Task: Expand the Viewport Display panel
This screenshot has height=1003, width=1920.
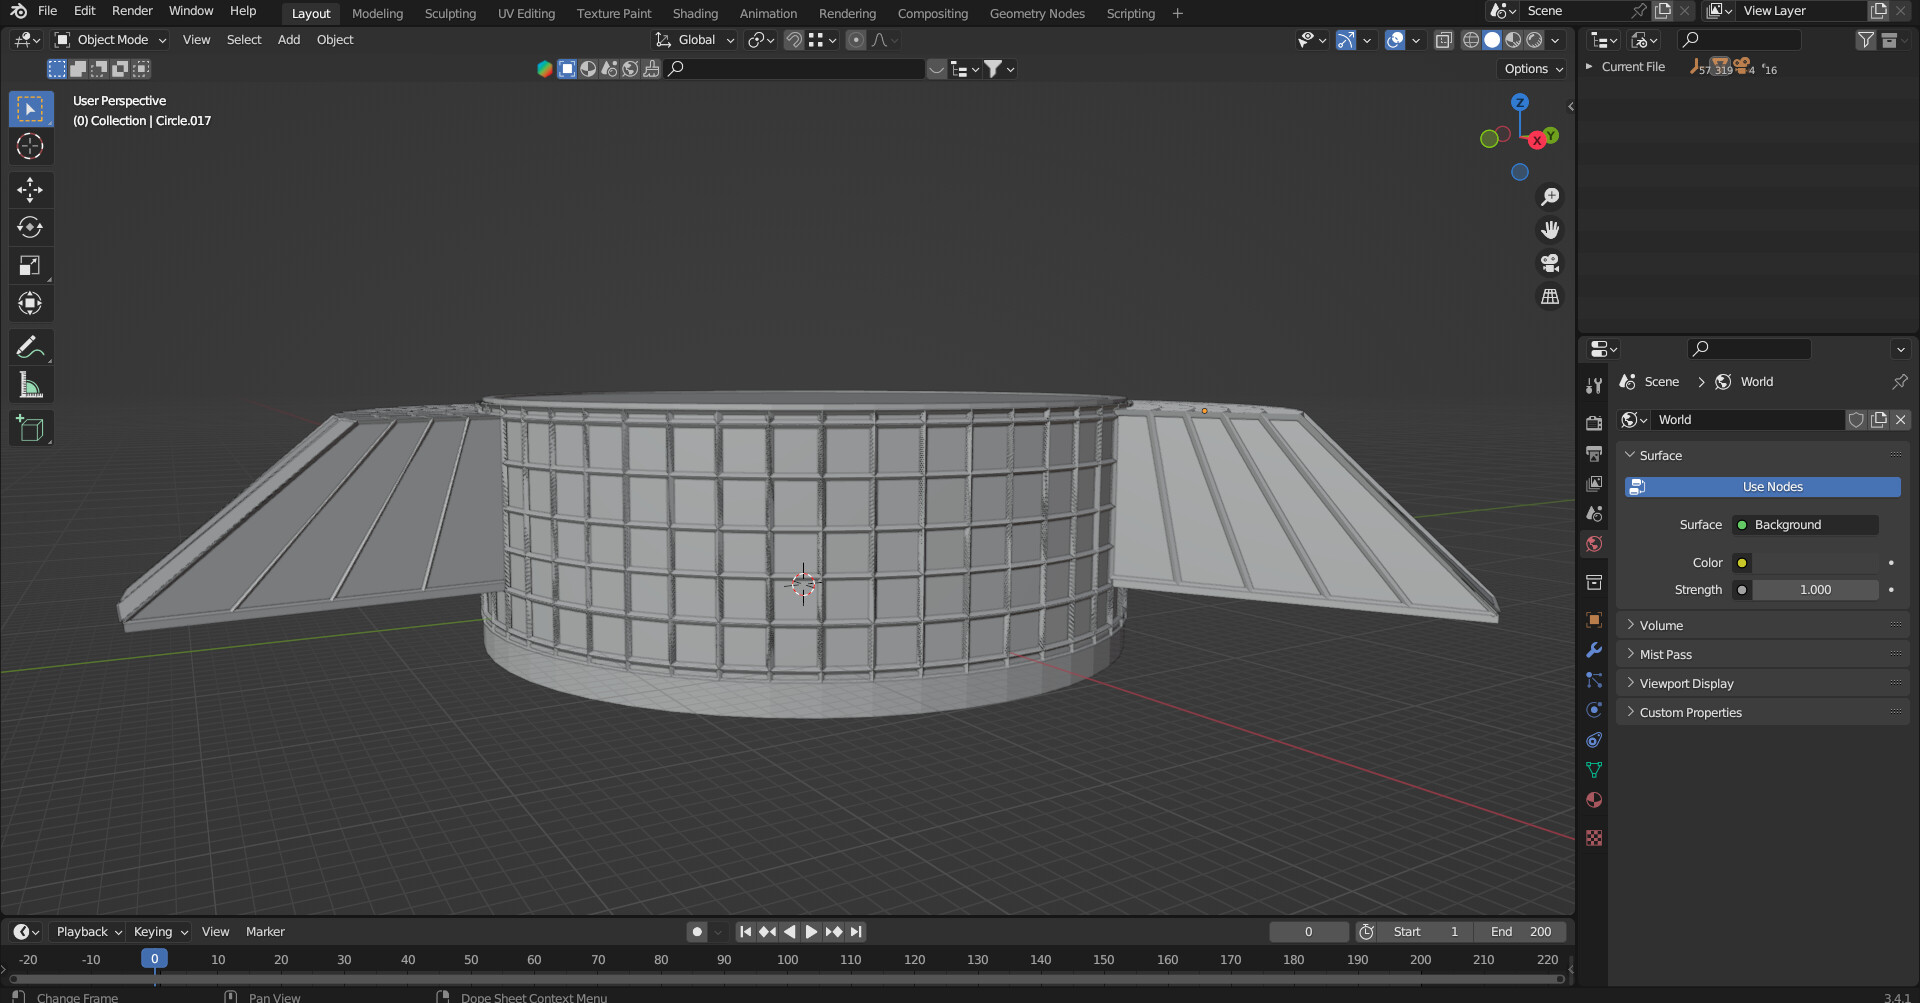Action: pyautogui.click(x=1686, y=684)
